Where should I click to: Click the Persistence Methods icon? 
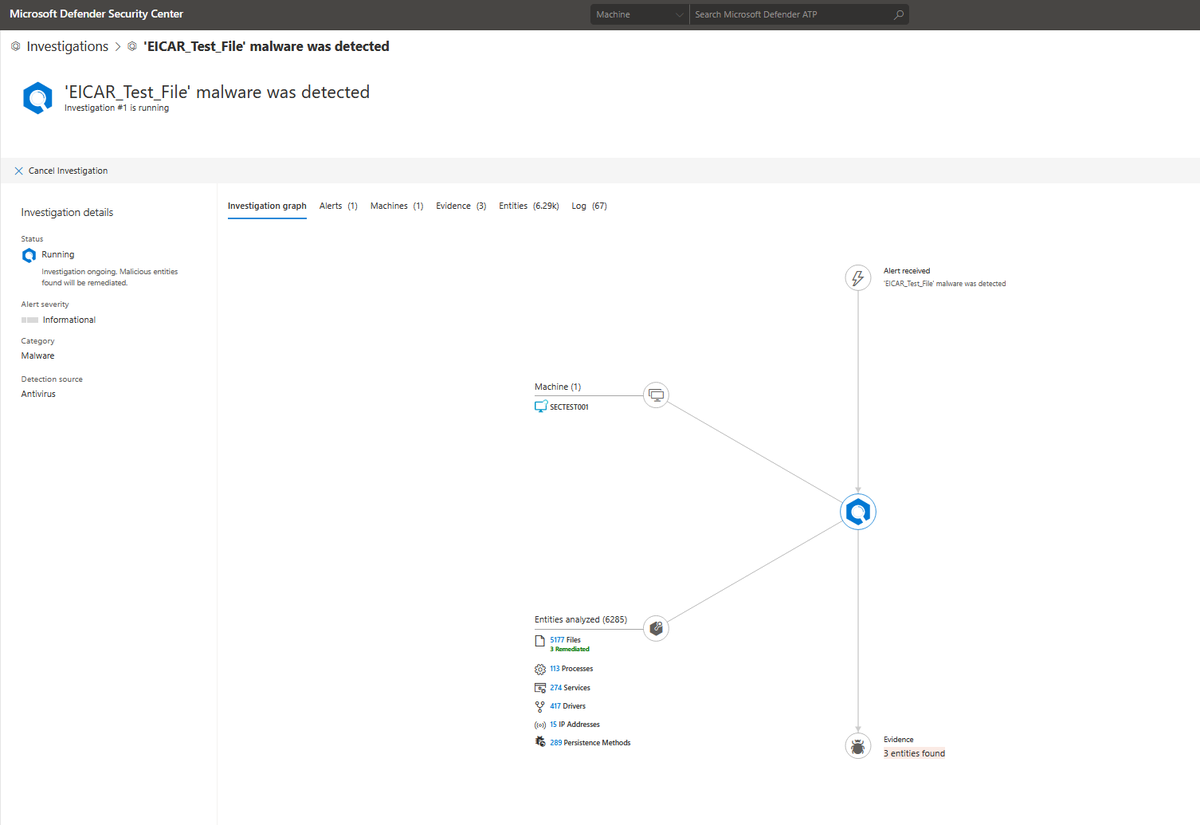click(x=540, y=742)
